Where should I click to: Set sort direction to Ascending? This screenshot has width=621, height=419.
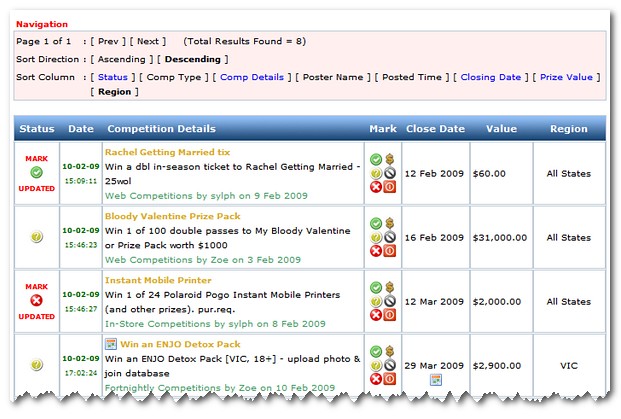[122, 59]
